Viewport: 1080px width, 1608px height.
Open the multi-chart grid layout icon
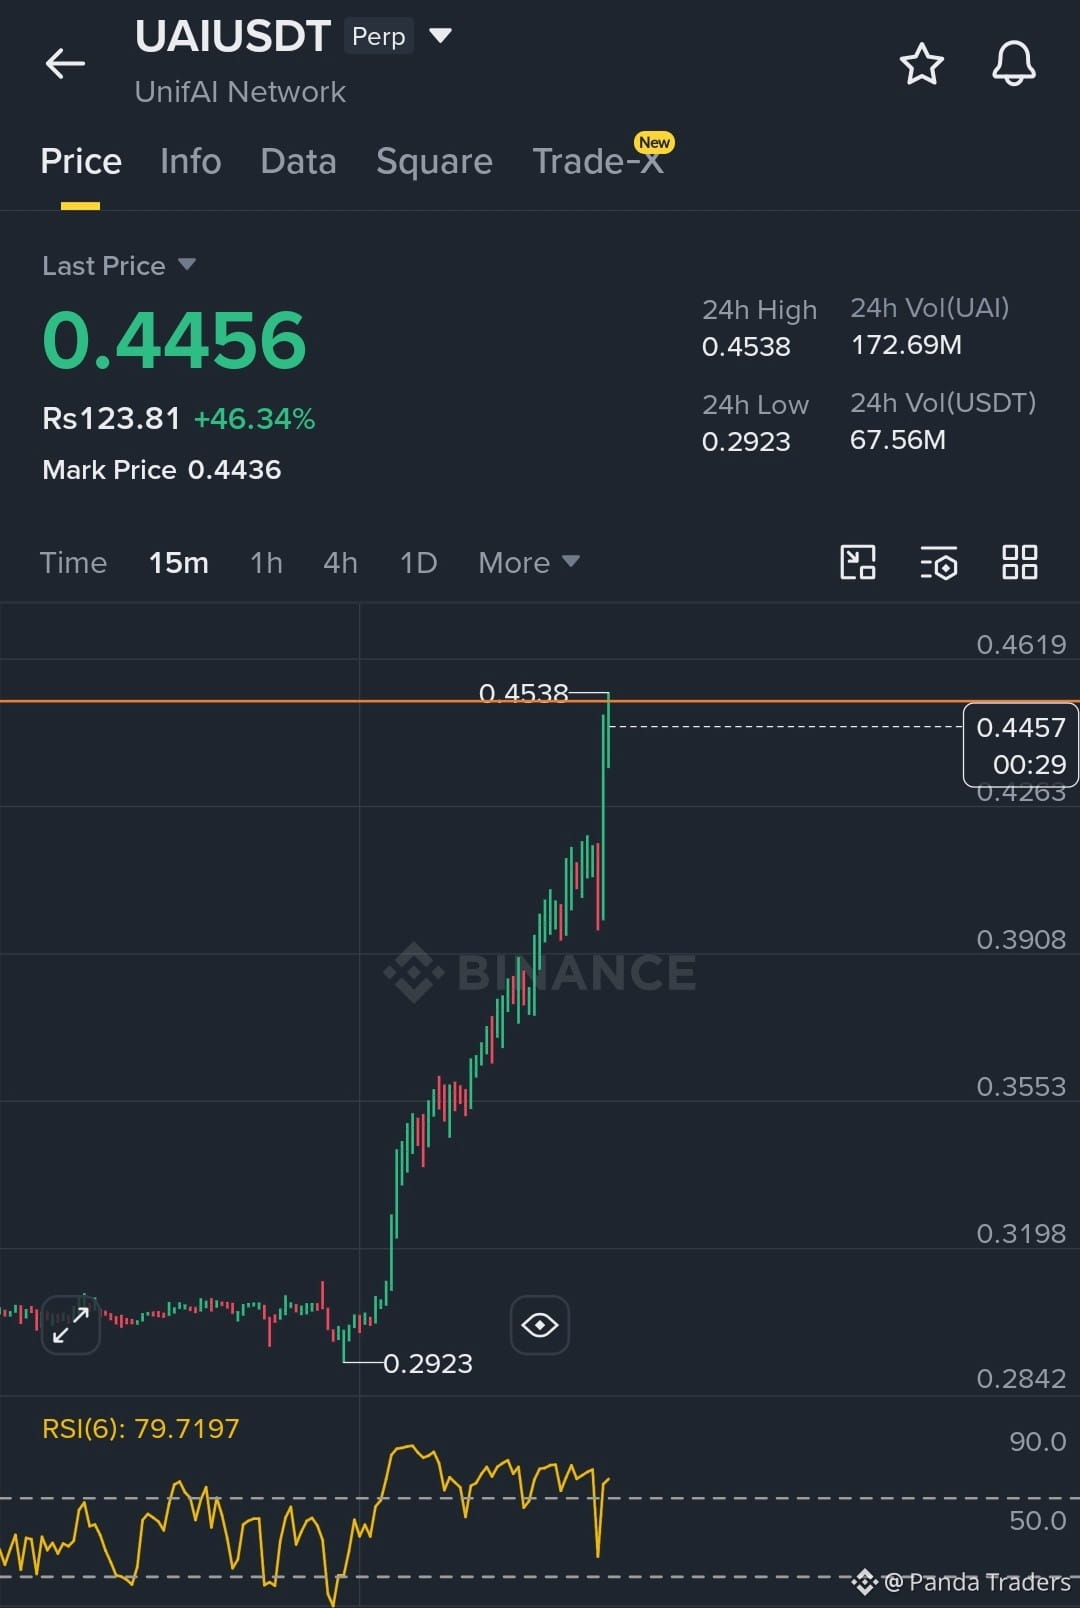pyautogui.click(x=1019, y=562)
